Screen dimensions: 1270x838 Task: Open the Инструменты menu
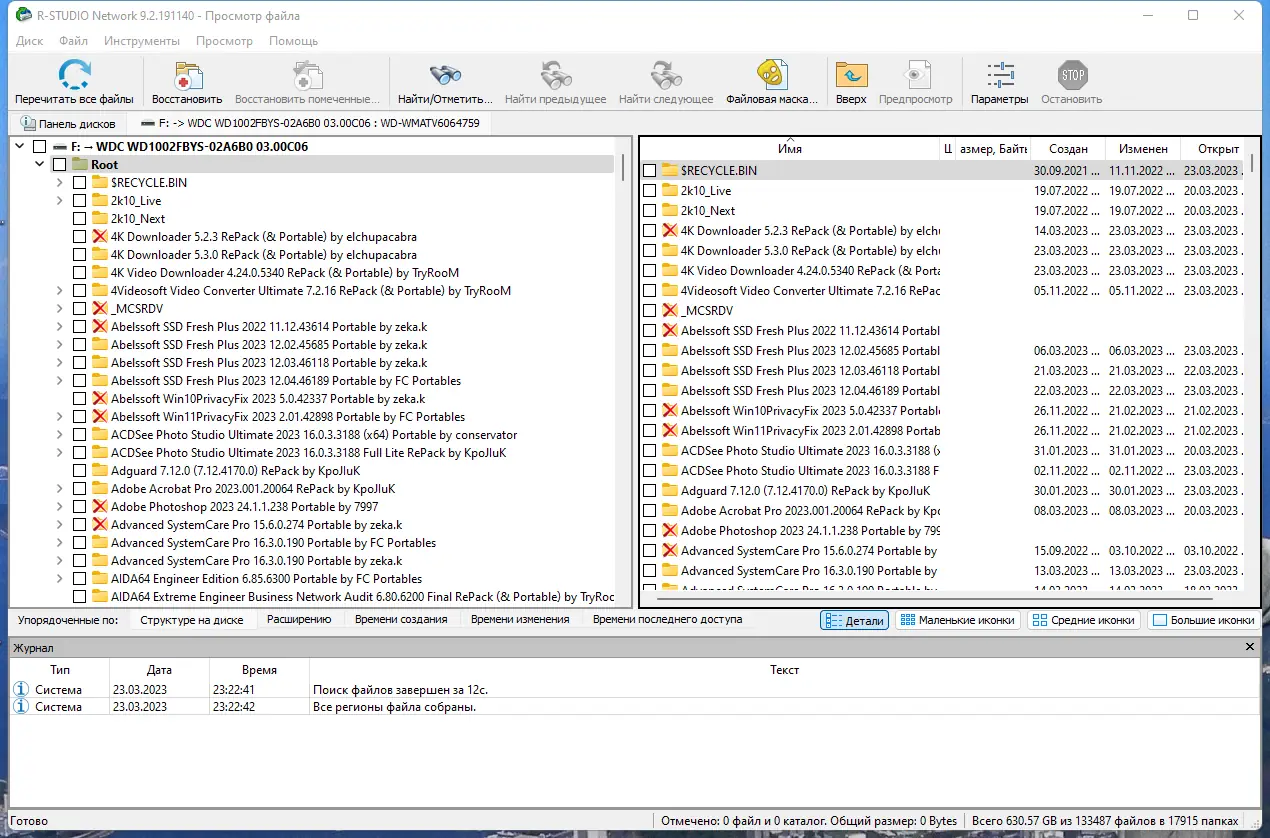point(142,41)
